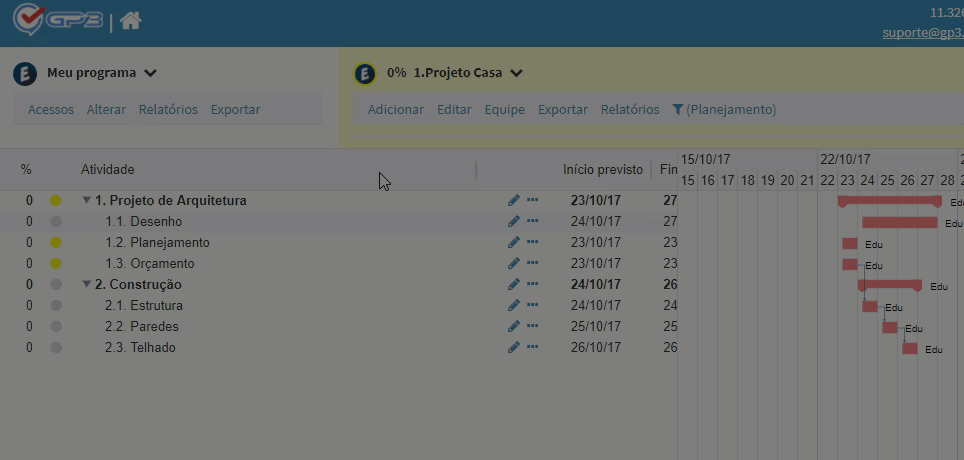The image size is (964, 460).
Task: Click gray status dot of Telhado
Action: pyautogui.click(x=56, y=347)
